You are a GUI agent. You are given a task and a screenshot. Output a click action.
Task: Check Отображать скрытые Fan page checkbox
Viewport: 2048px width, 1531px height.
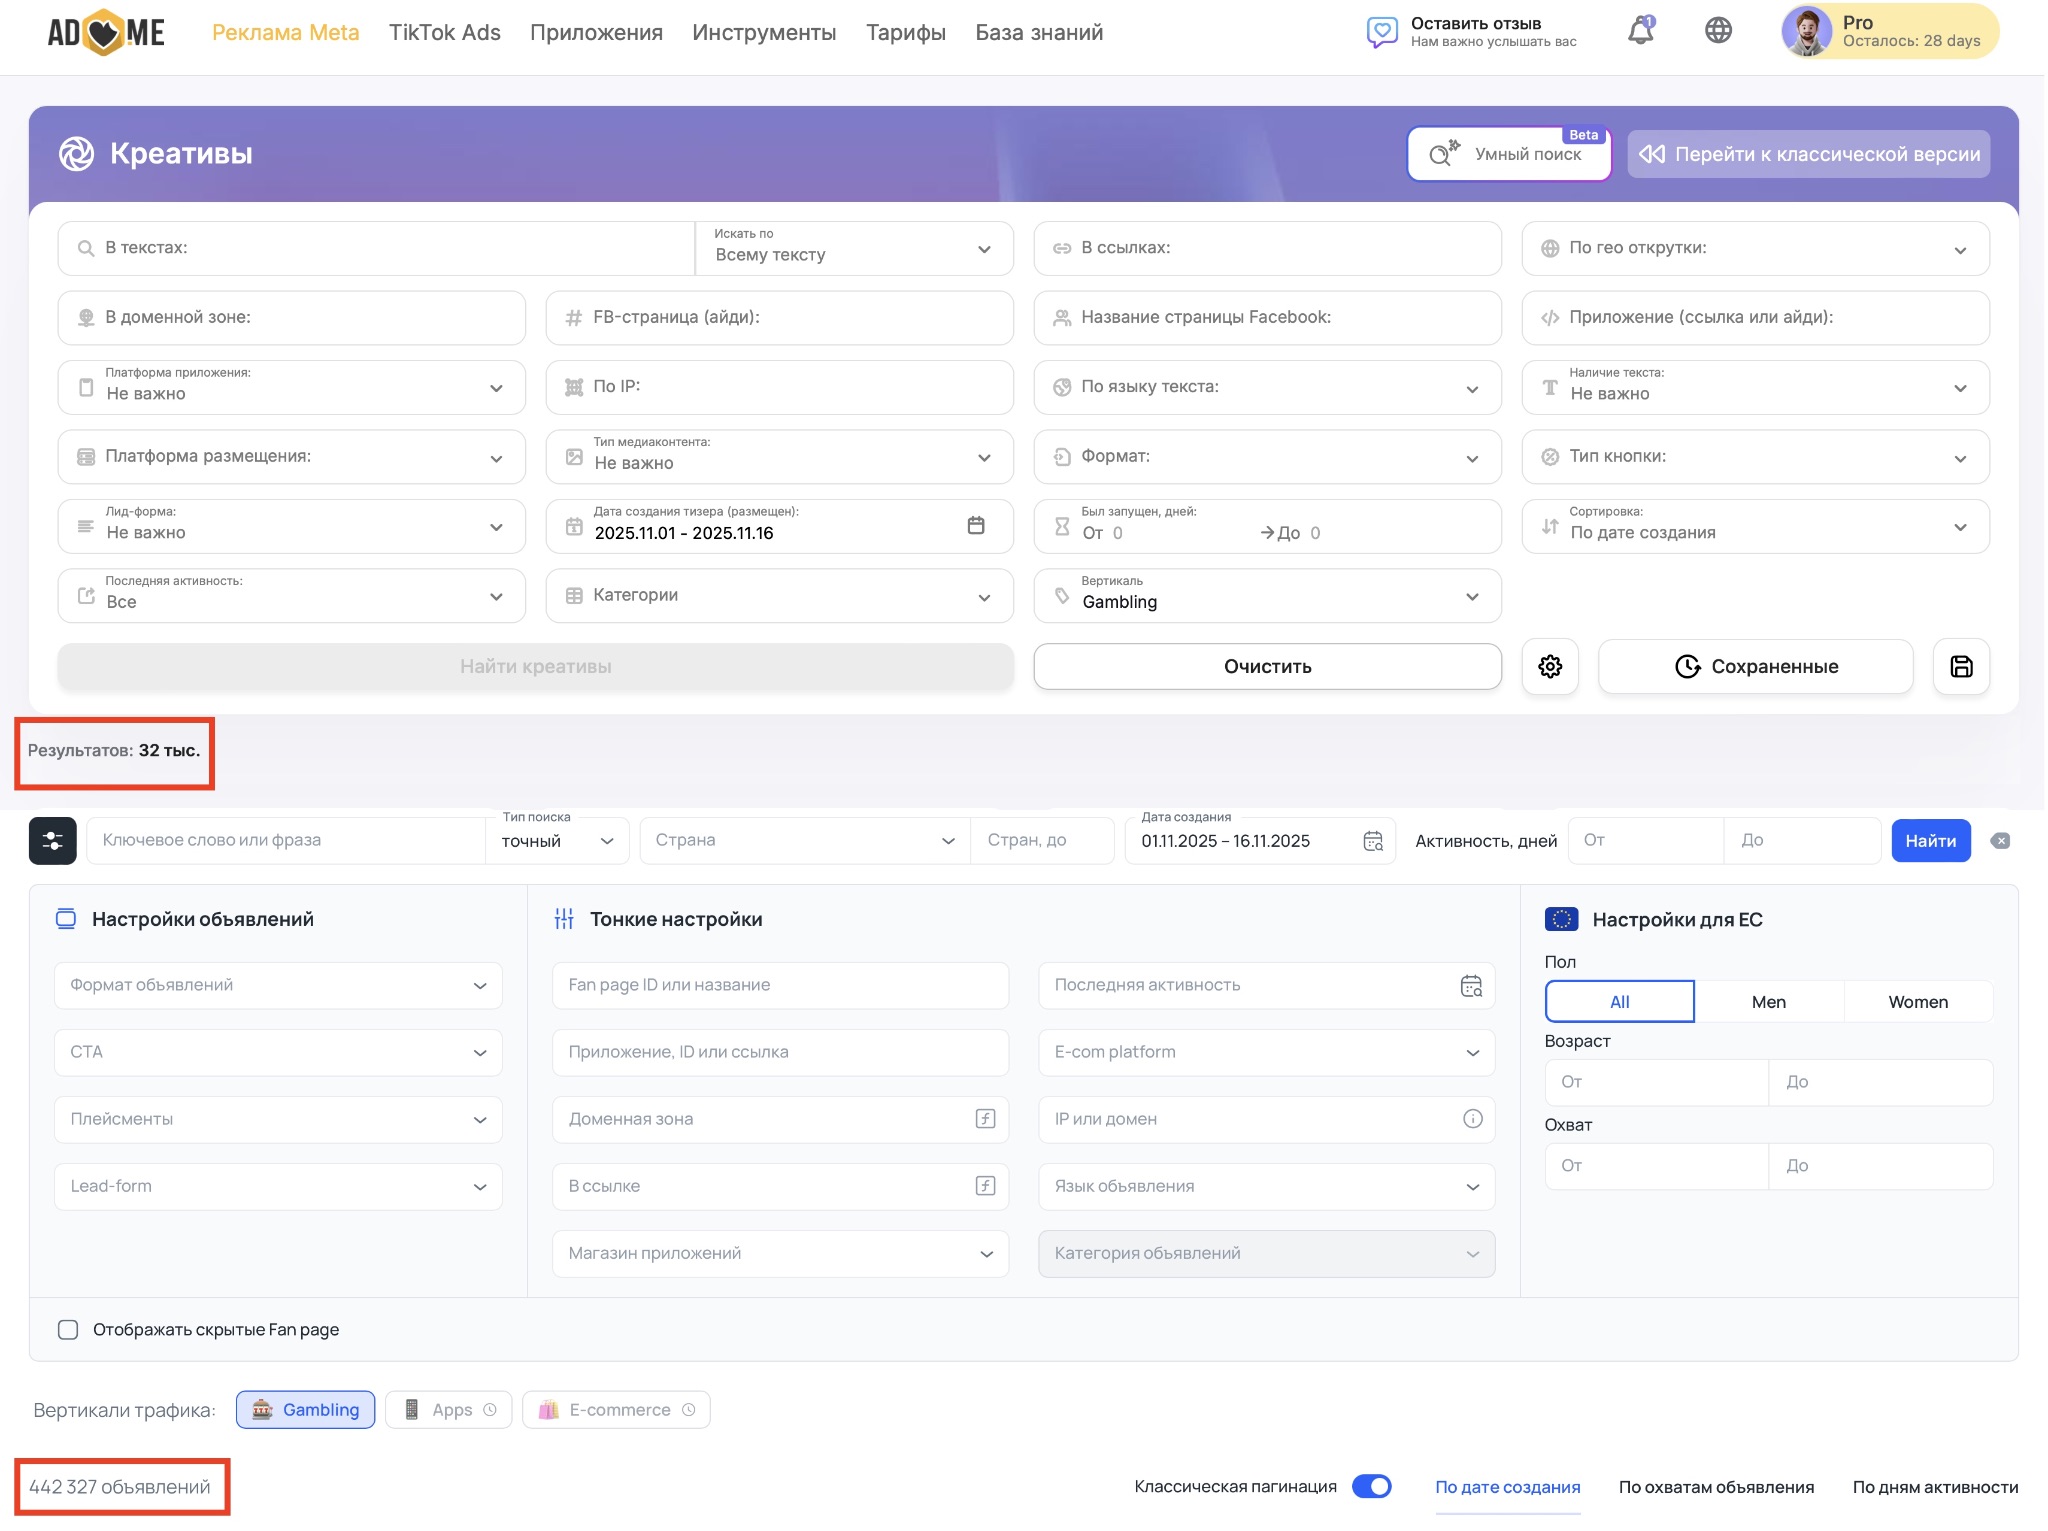tap(68, 1330)
